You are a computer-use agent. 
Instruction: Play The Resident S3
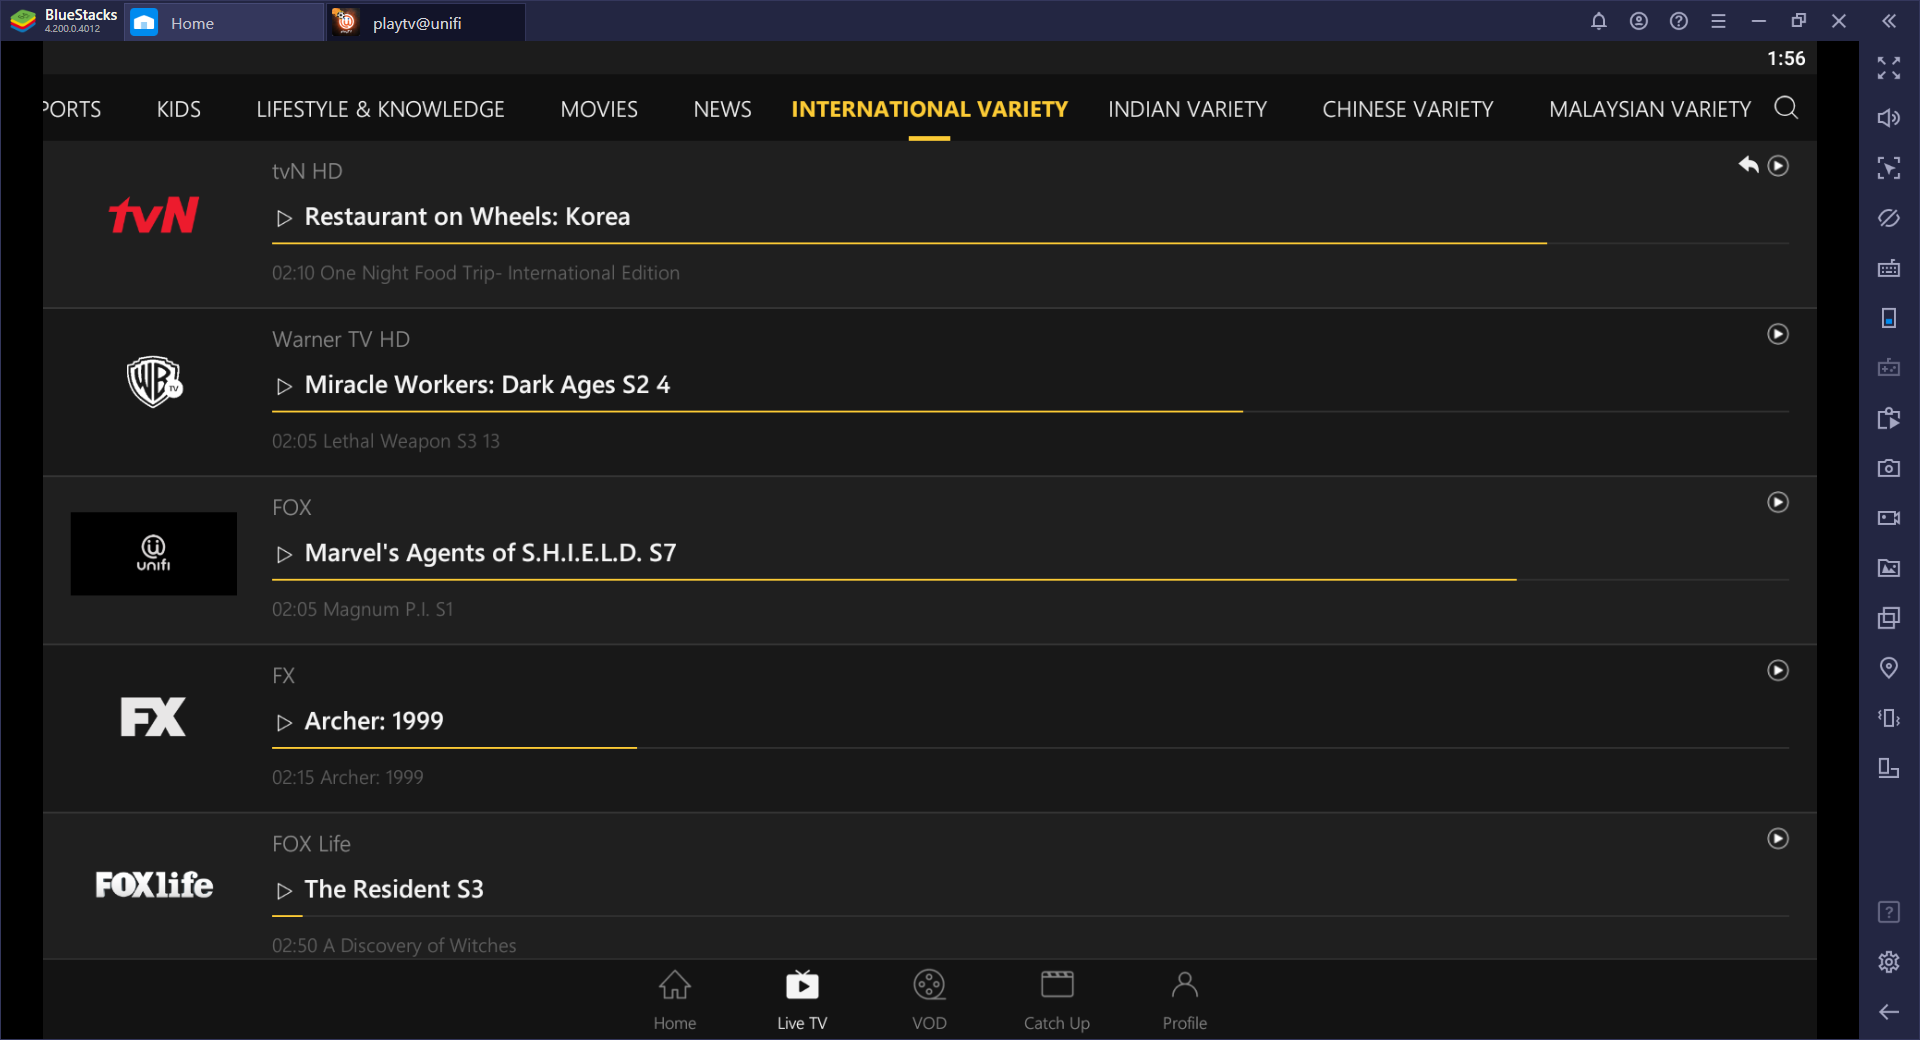(380, 889)
